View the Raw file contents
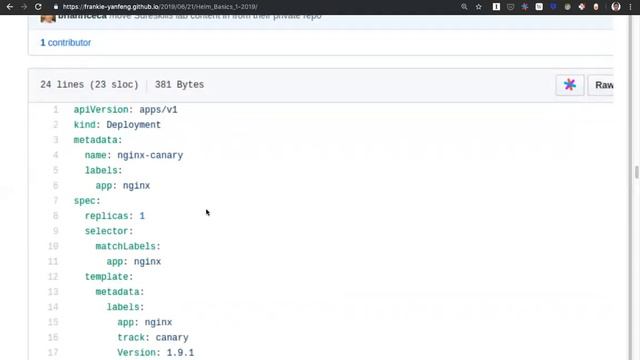The image size is (640, 360). click(x=601, y=85)
